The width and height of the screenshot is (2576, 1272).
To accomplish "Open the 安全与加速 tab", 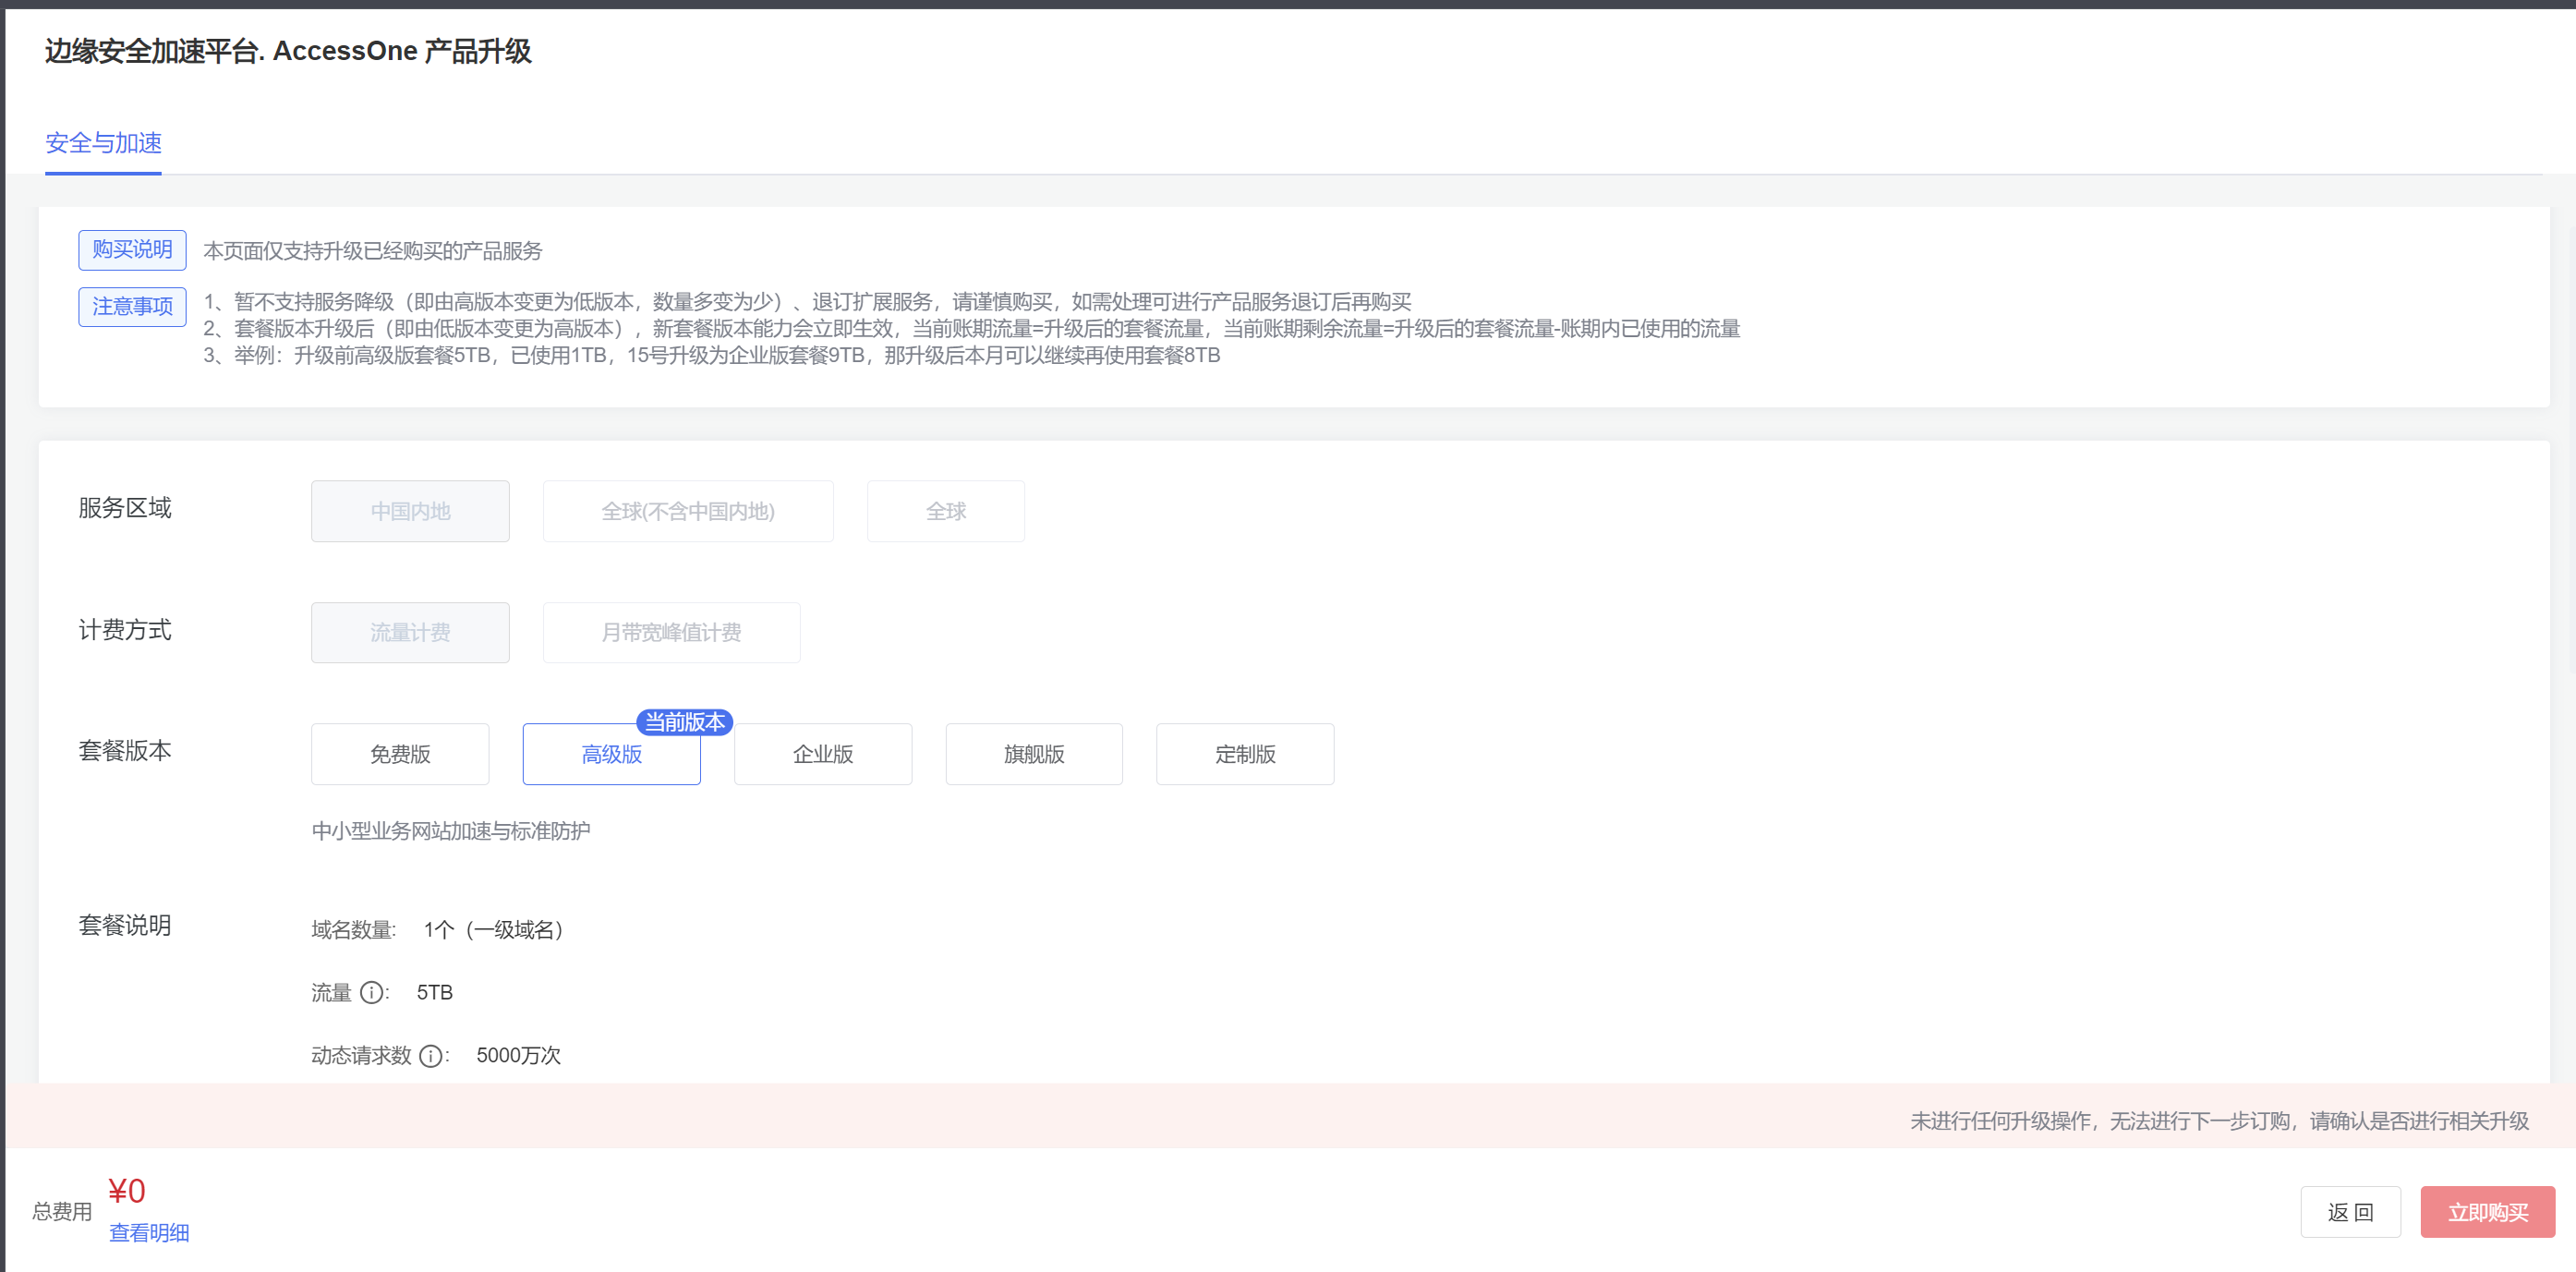I will click(103, 143).
